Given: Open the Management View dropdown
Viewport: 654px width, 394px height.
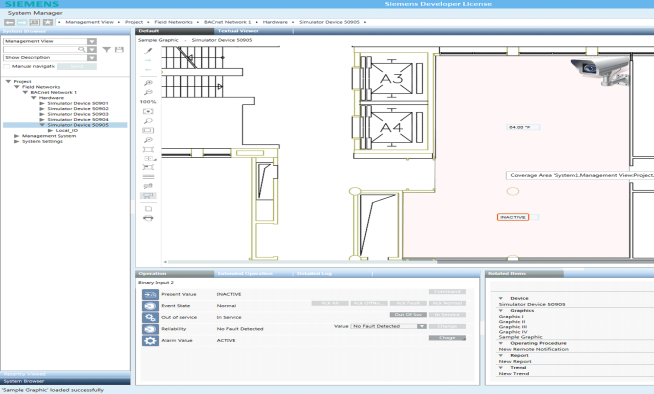Looking at the screenshot, I should point(92,41).
